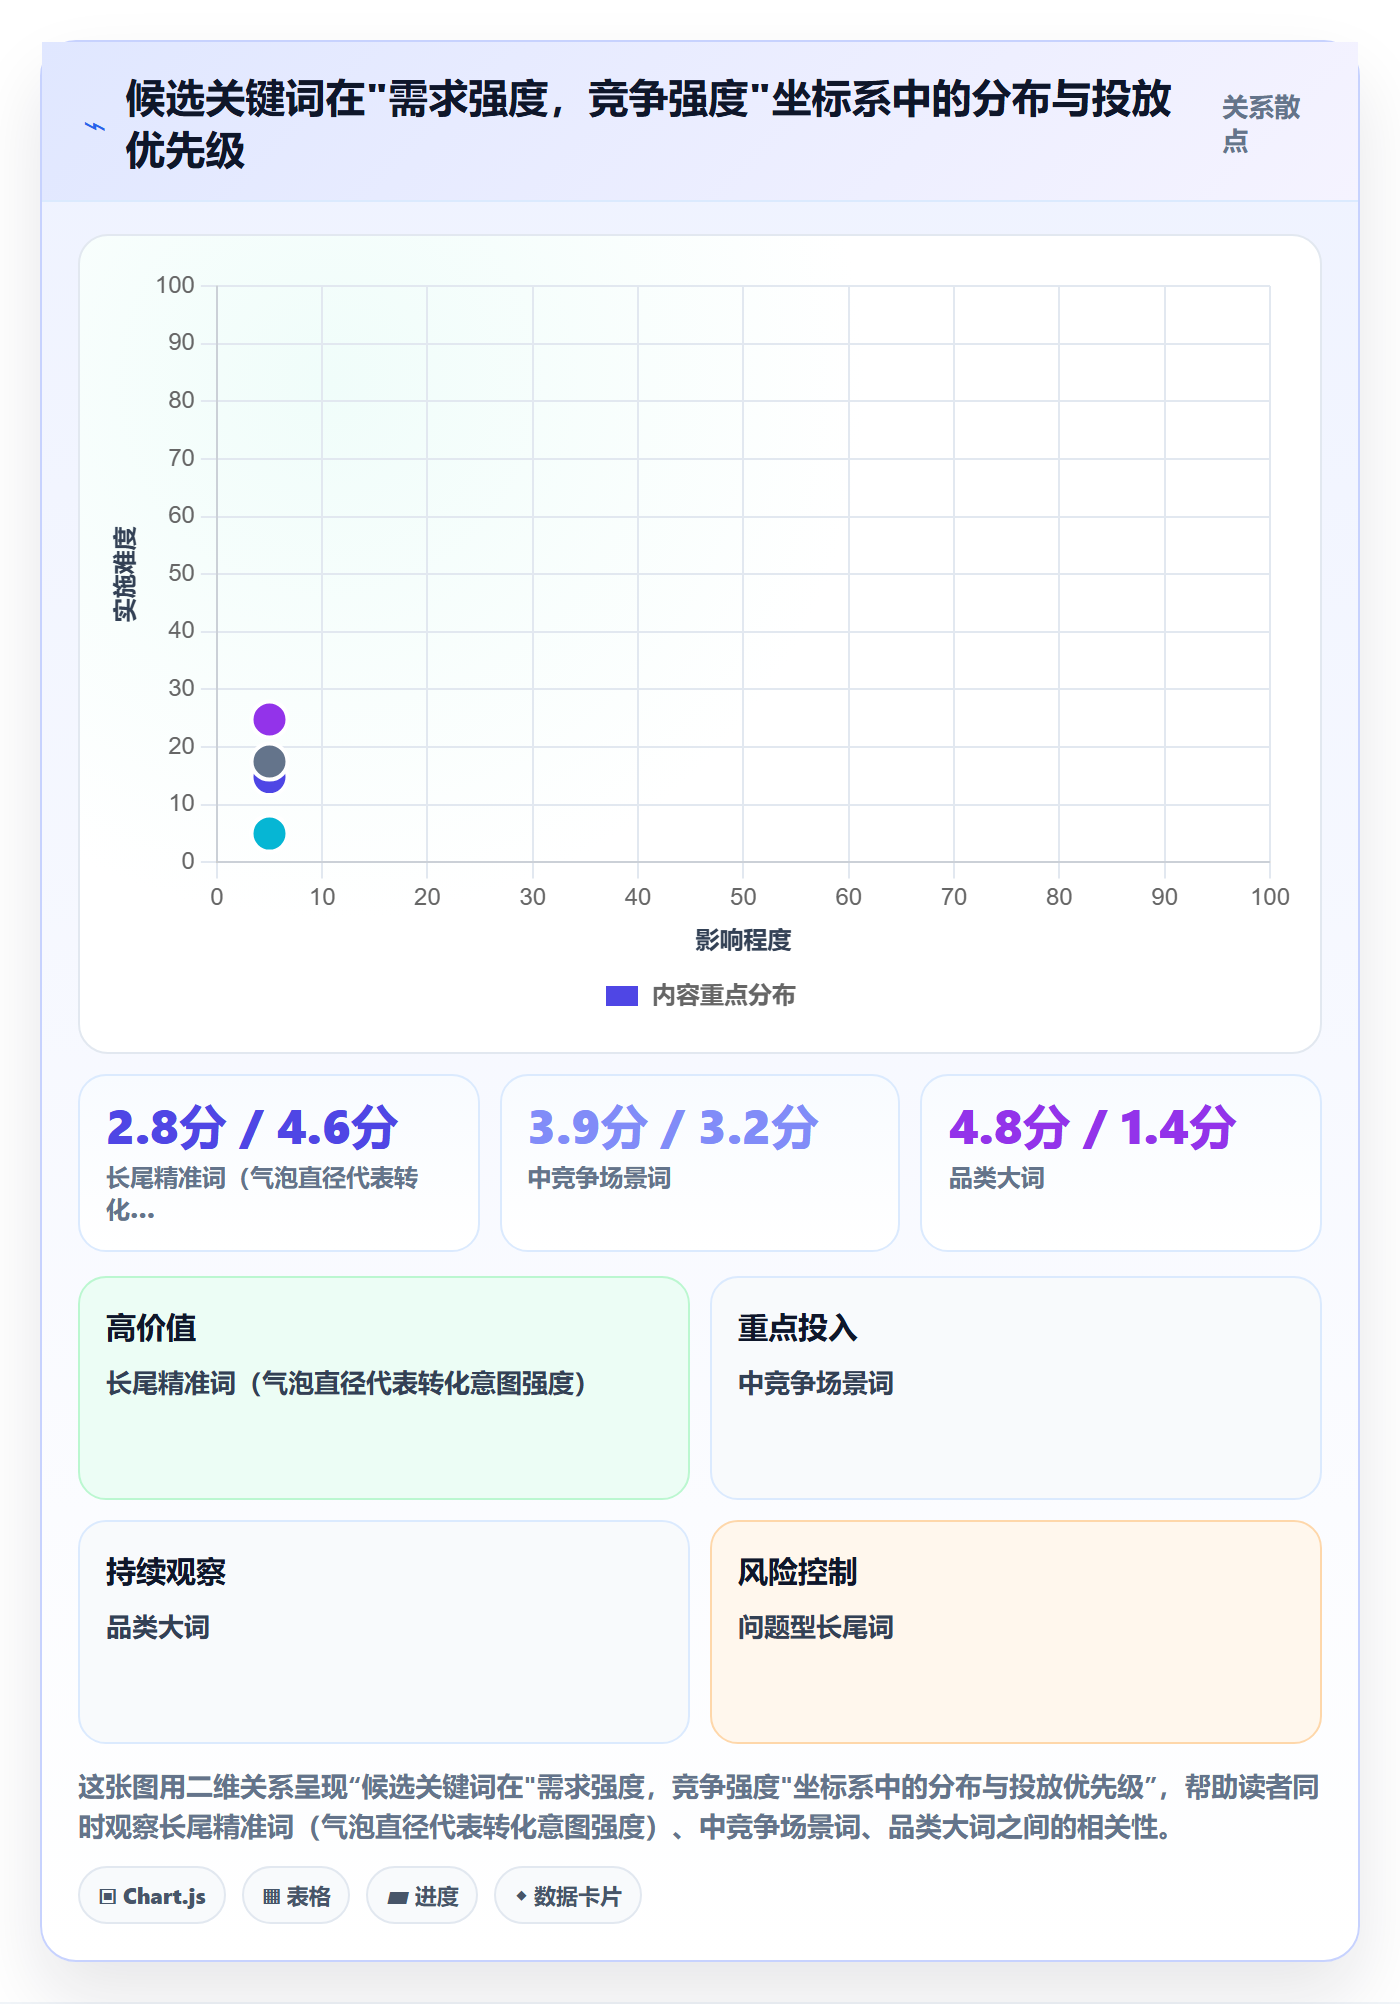The image size is (1400, 2004).
Task: Click the 关系散点 badge in the header
Action: pyautogui.click(x=1261, y=124)
